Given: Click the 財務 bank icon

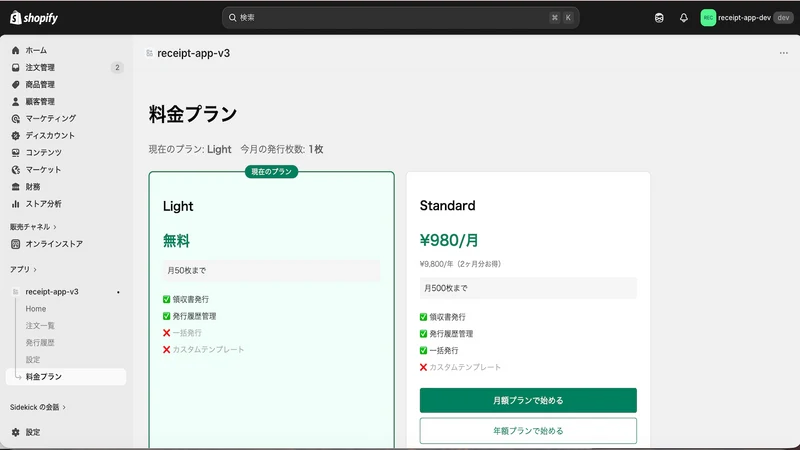Looking at the screenshot, I should [x=15, y=187].
